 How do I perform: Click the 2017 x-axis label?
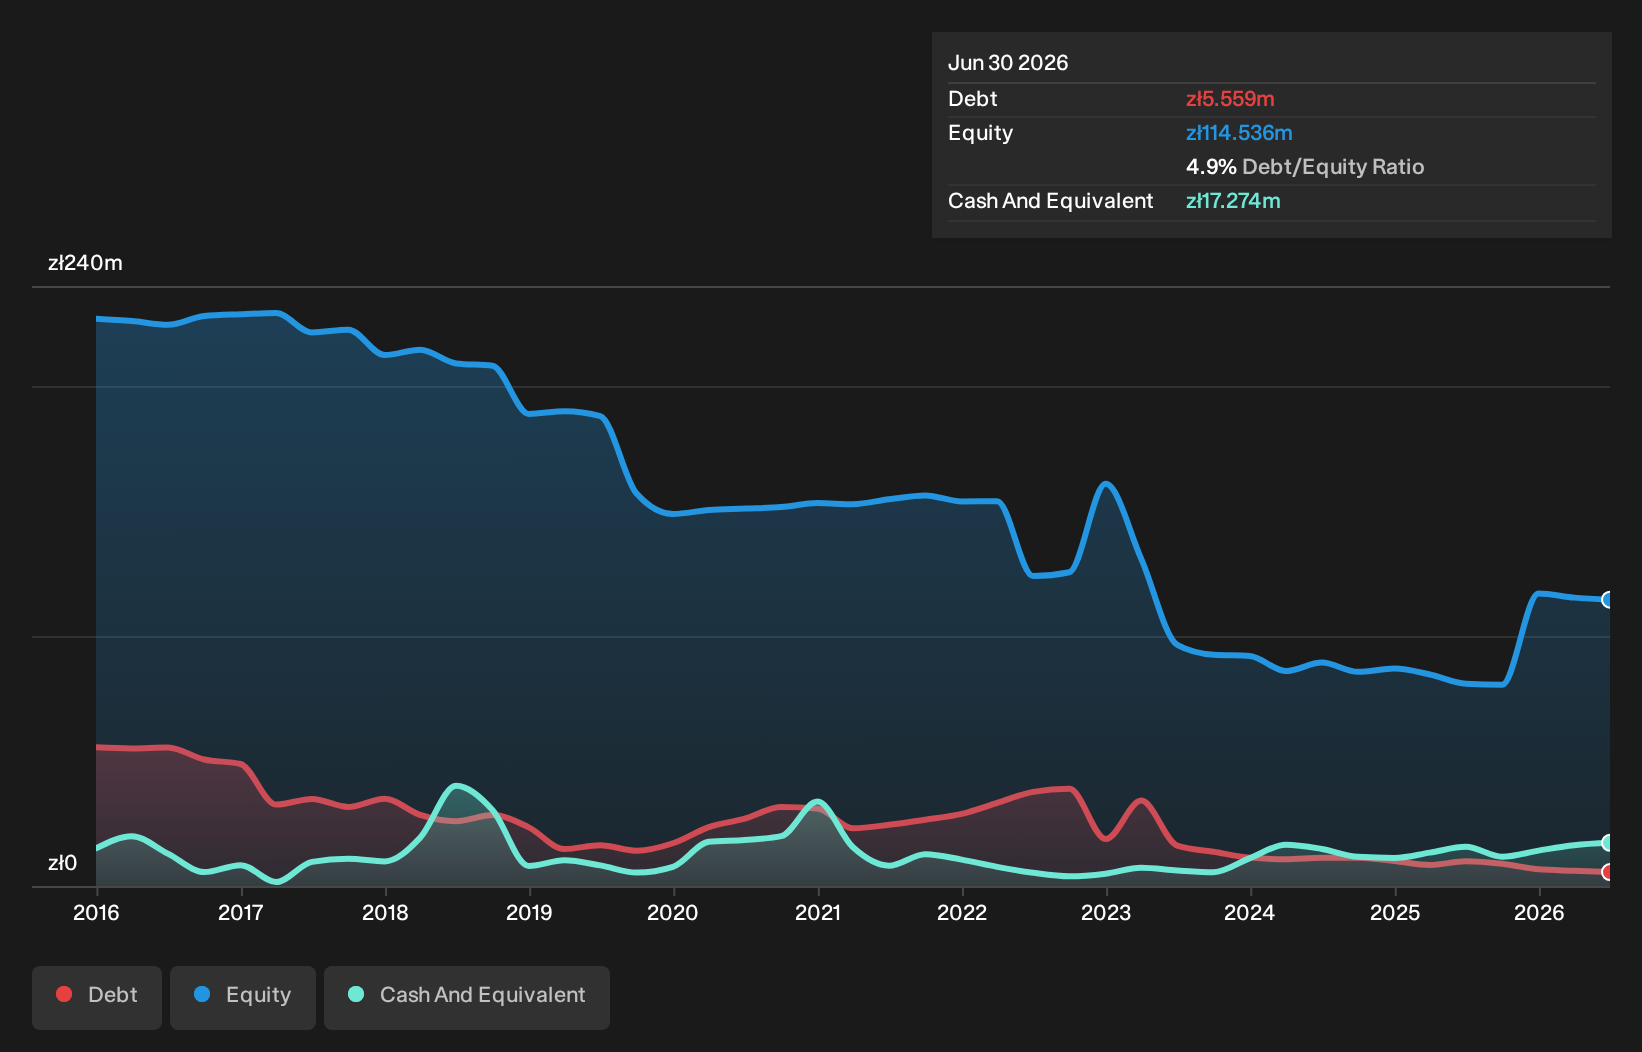click(240, 912)
